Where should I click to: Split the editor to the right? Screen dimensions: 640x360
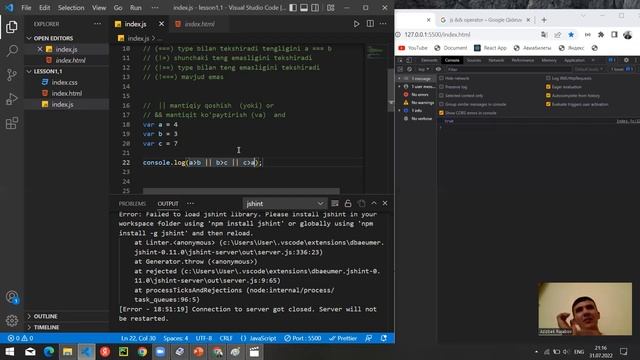(x=370, y=24)
